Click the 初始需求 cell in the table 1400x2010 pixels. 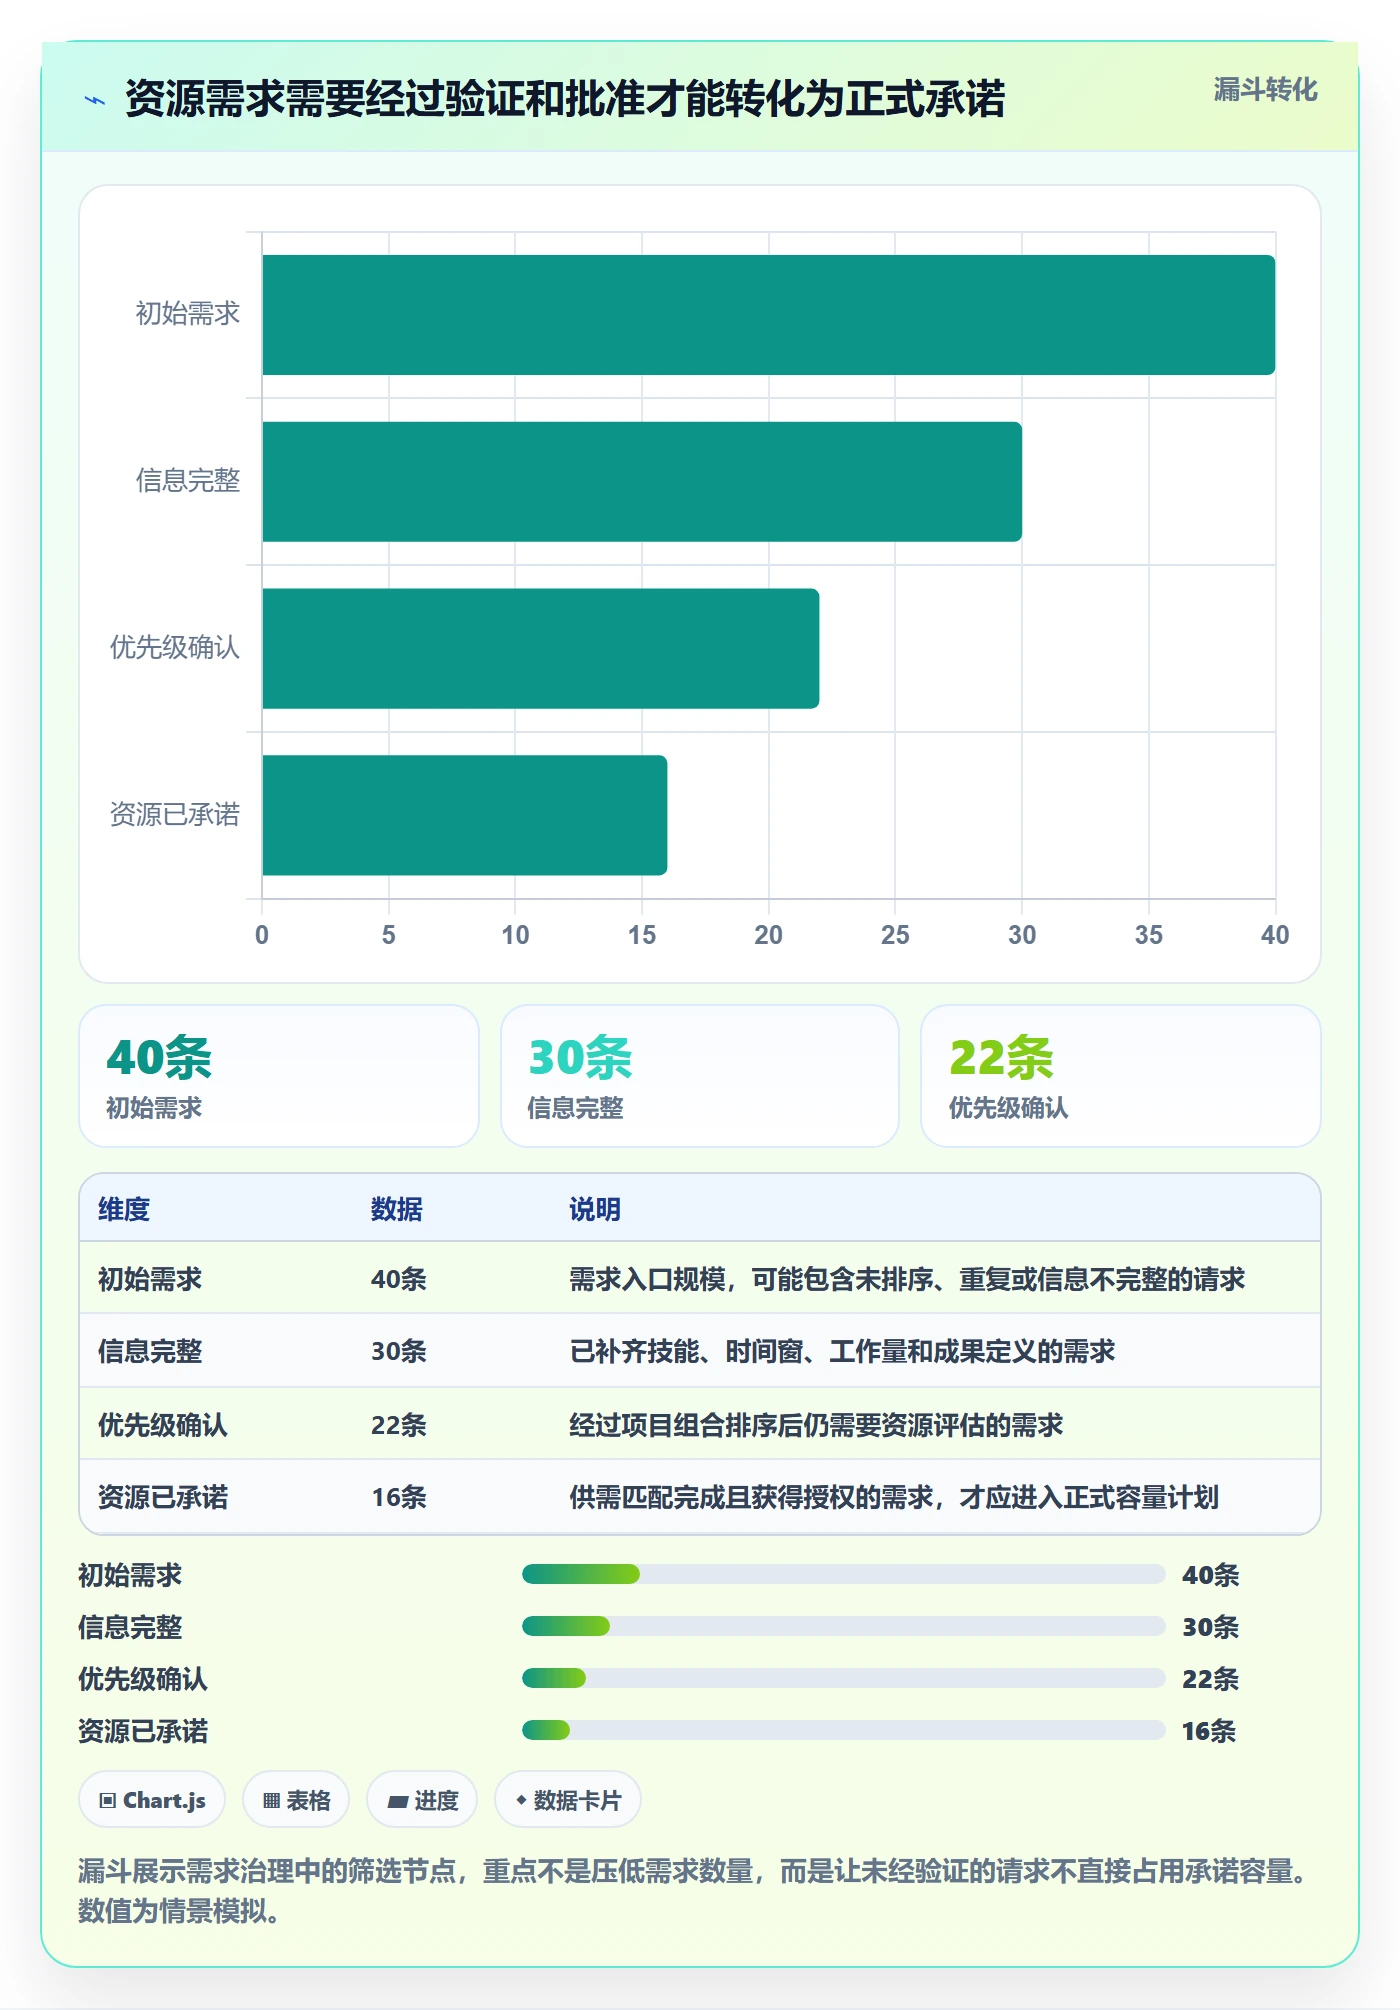click(150, 1279)
